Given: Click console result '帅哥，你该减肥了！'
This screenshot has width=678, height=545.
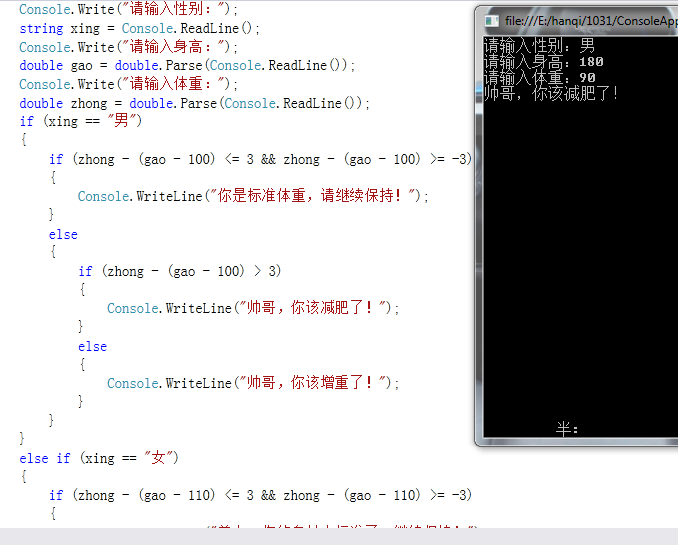Looking at the screenshot, I should pyautogui.click(x=551, y=93).
